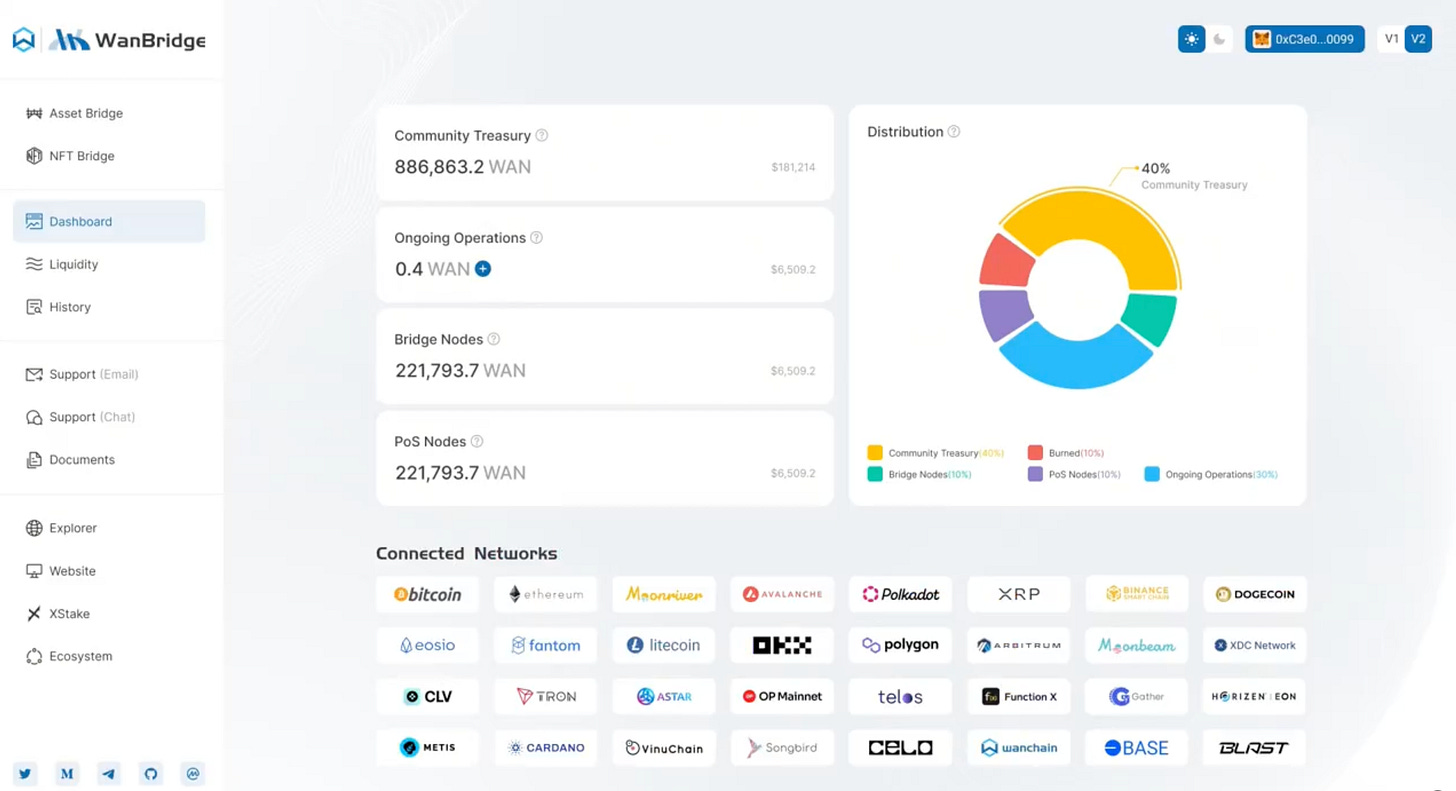
Task: Select the Cardano network tile
Action: (x=546, y=747)
